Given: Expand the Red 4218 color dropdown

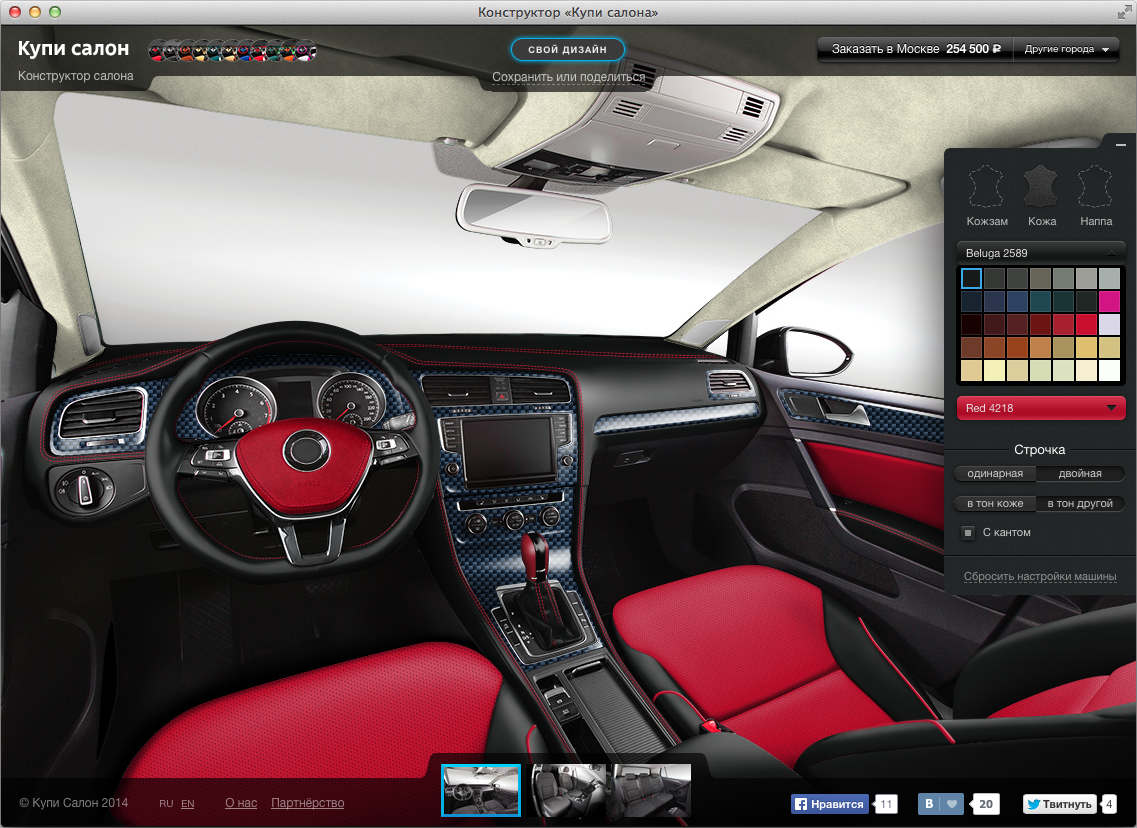Looking at the screenshot, I should point(1041,408).
